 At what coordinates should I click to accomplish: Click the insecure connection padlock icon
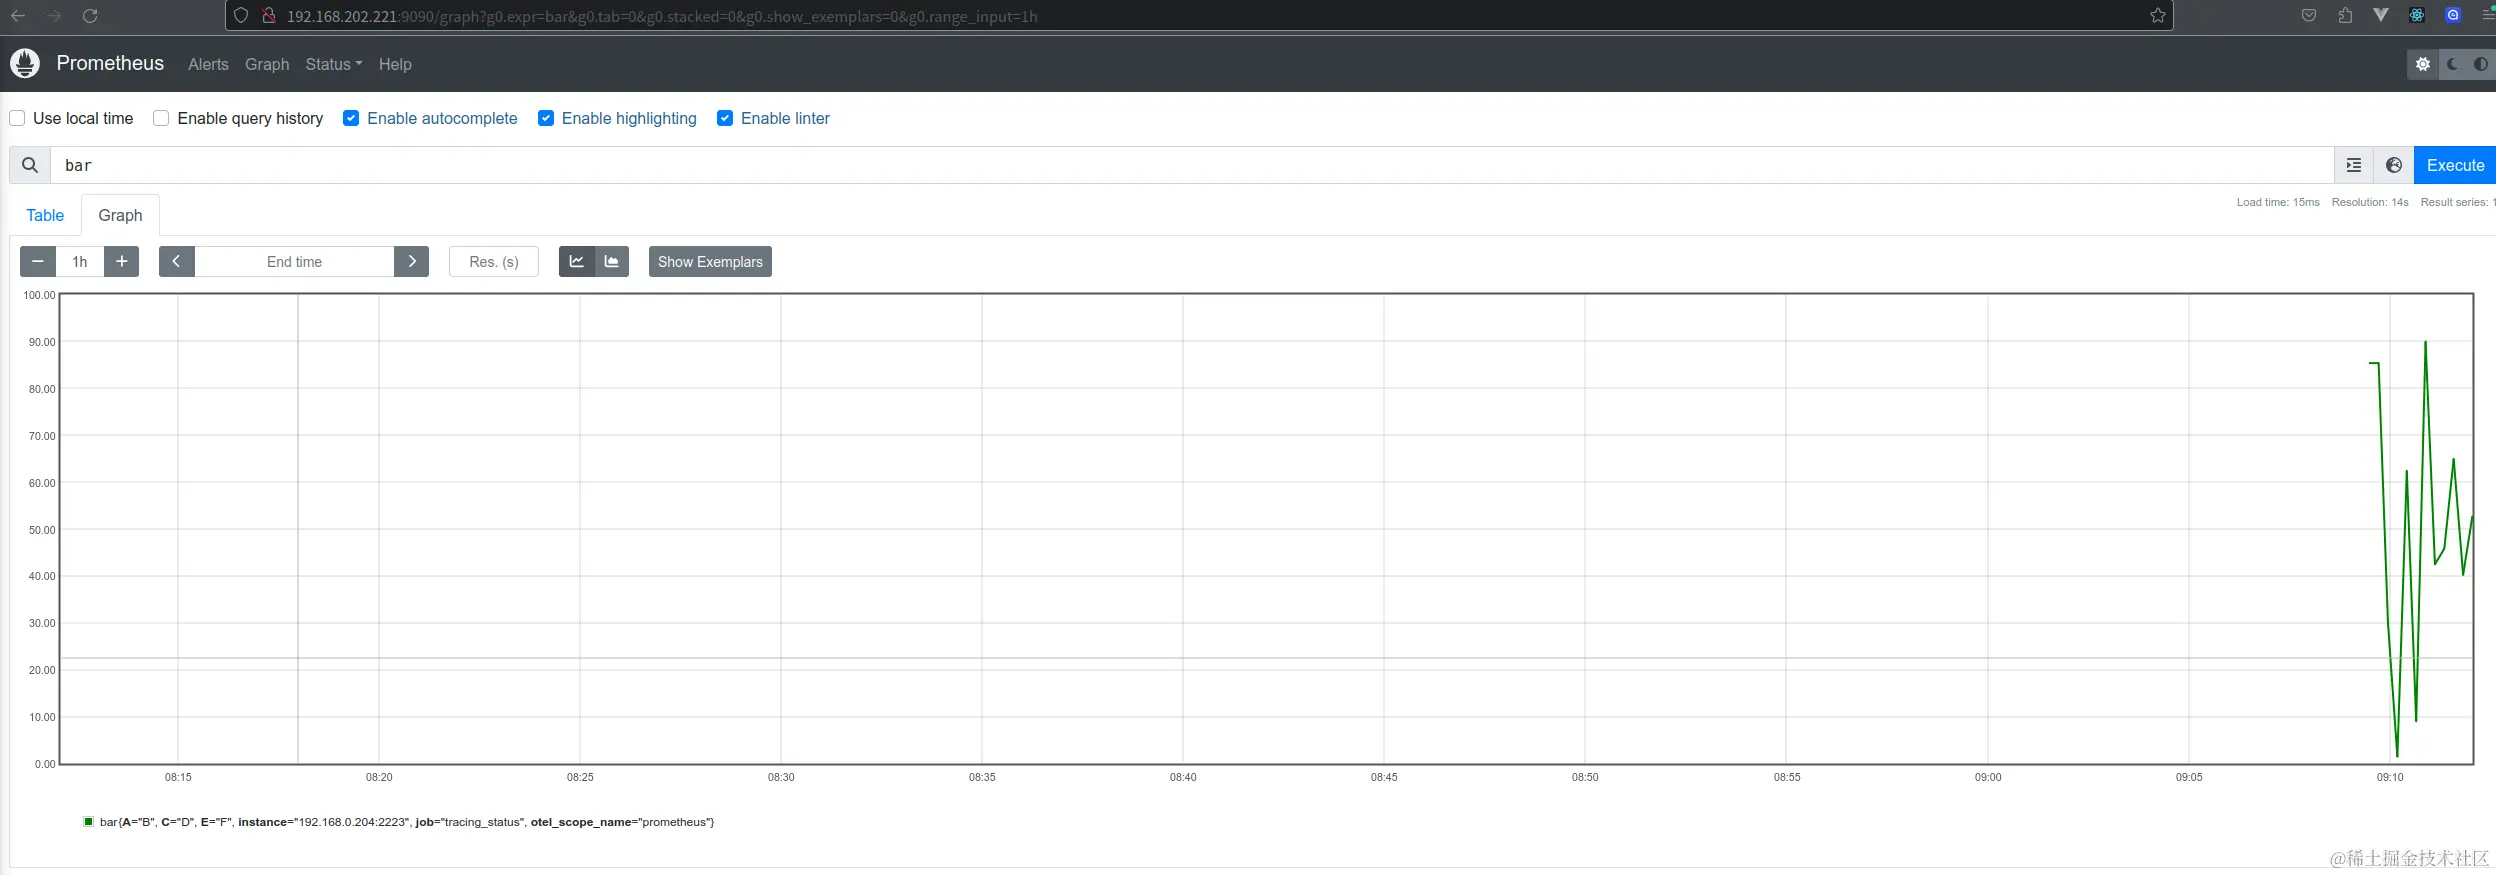pos(268,16)
